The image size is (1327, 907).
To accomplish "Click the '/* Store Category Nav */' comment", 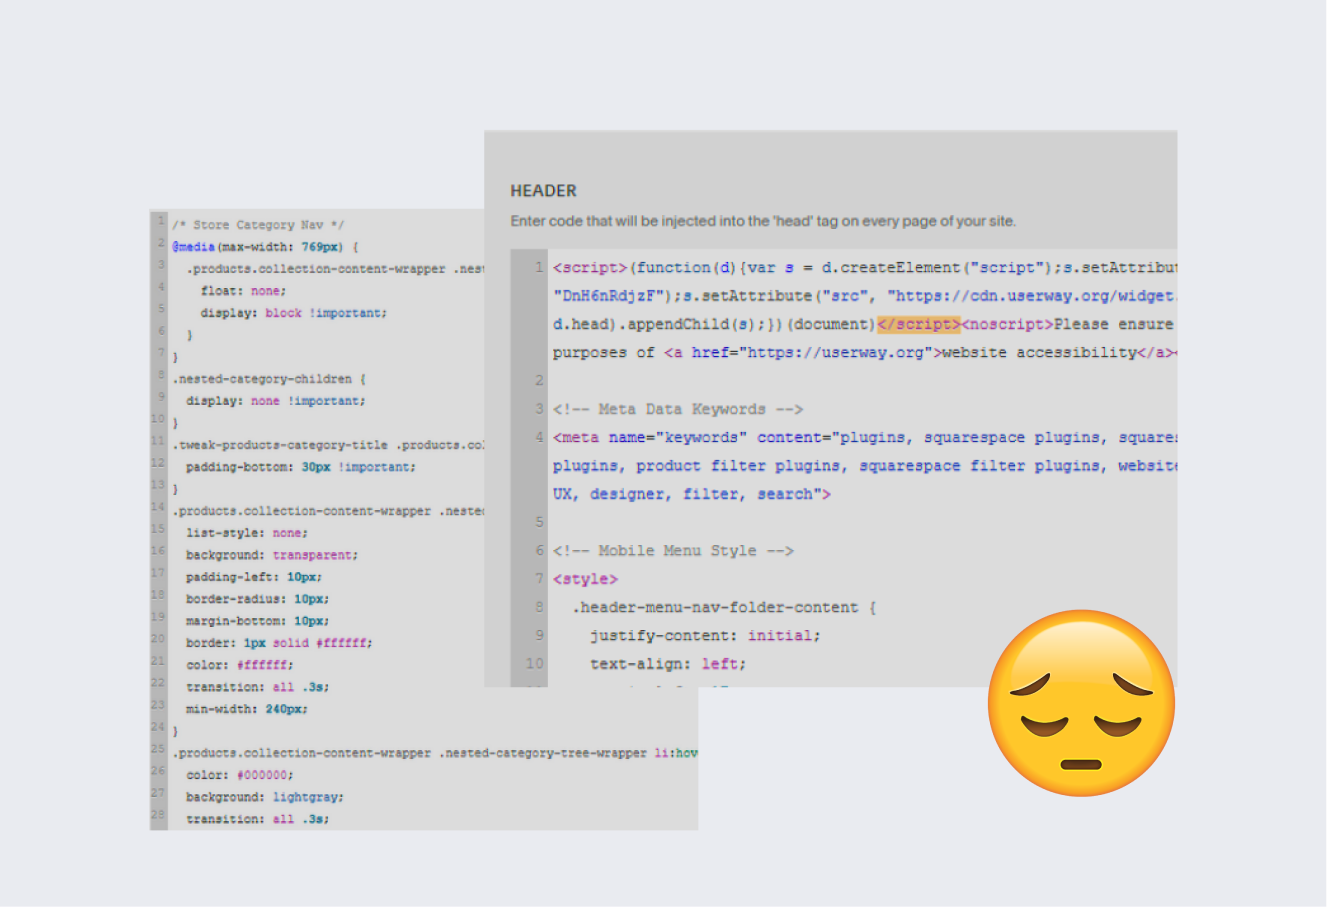I will pos(258,225).
